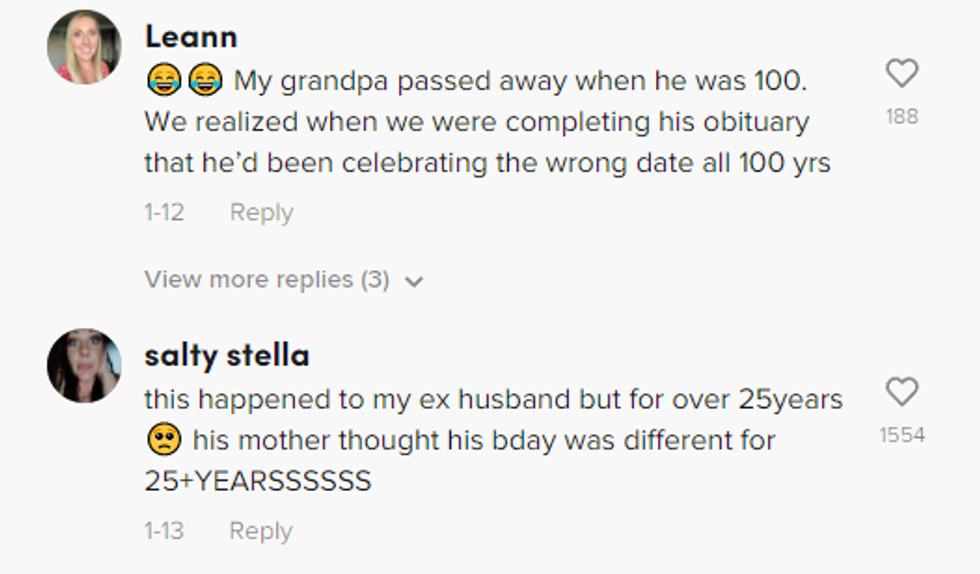Open Leann's profile picture
980x574 pixels.
click(84, 48)
